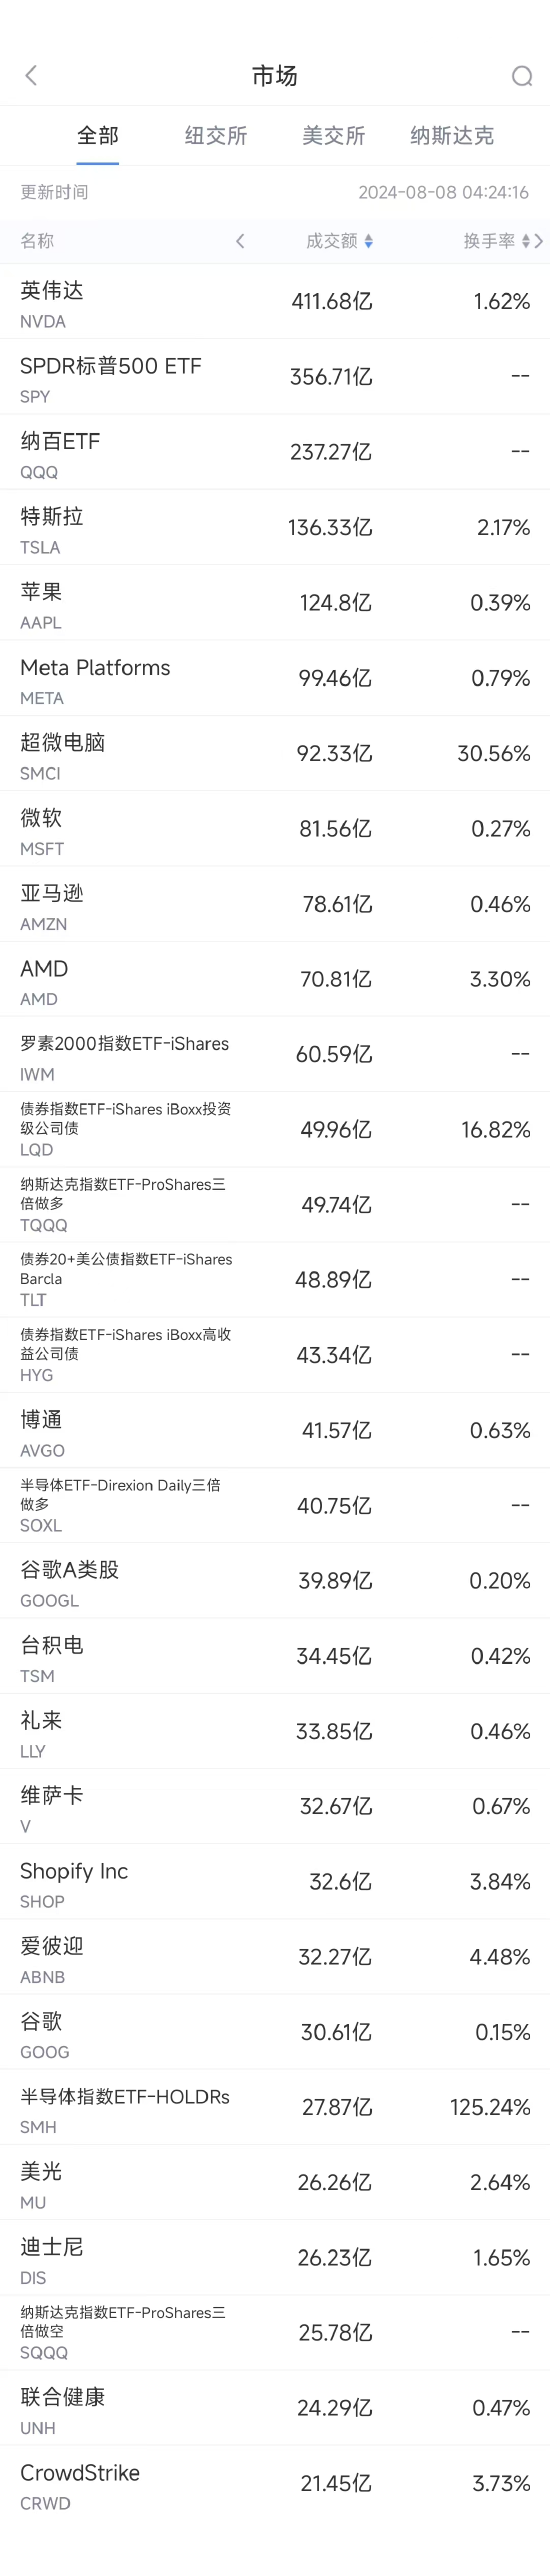The image size is (550, 2572).
Task: Open the search icon at top right
Action: click(x=522, y=76)
